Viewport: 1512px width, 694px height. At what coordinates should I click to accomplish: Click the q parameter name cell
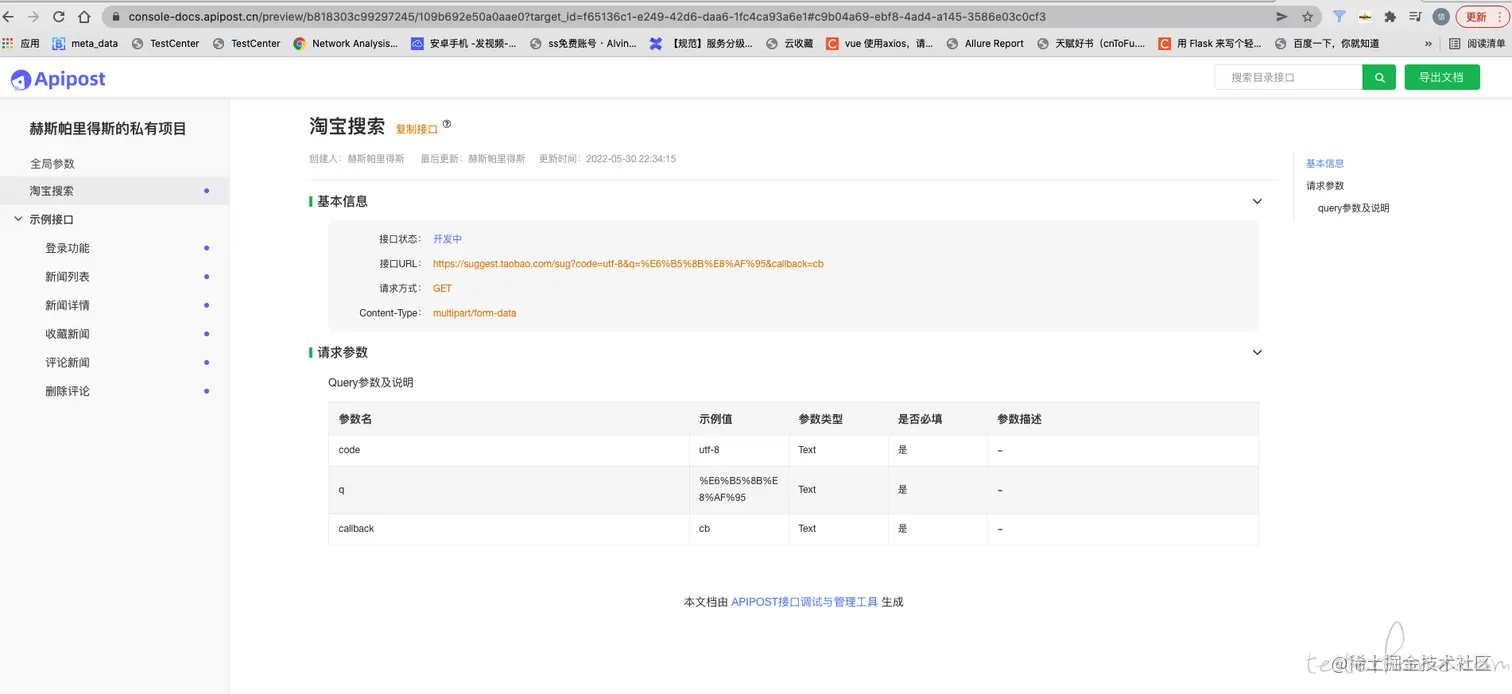508,490
